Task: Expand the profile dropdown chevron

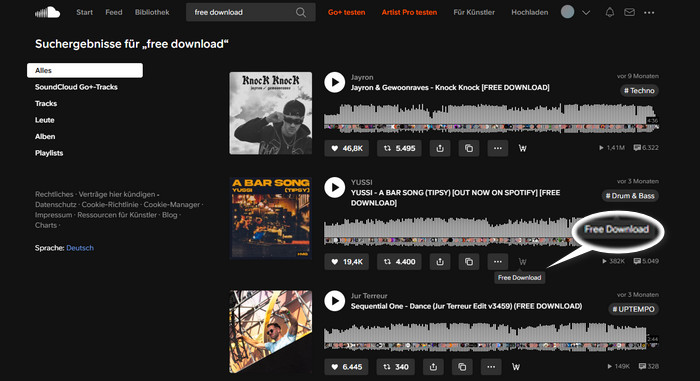Action: tap(586, 13)
